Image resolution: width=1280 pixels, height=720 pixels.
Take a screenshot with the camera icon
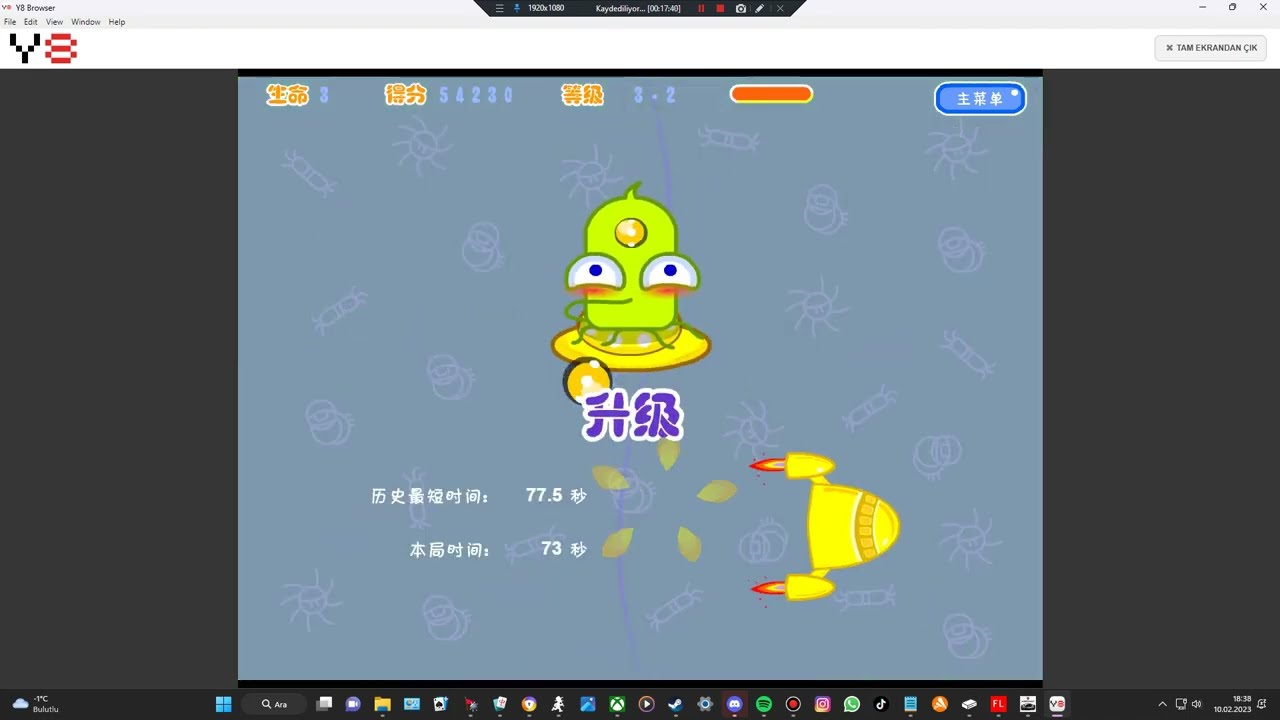click(x=740, y=8)
